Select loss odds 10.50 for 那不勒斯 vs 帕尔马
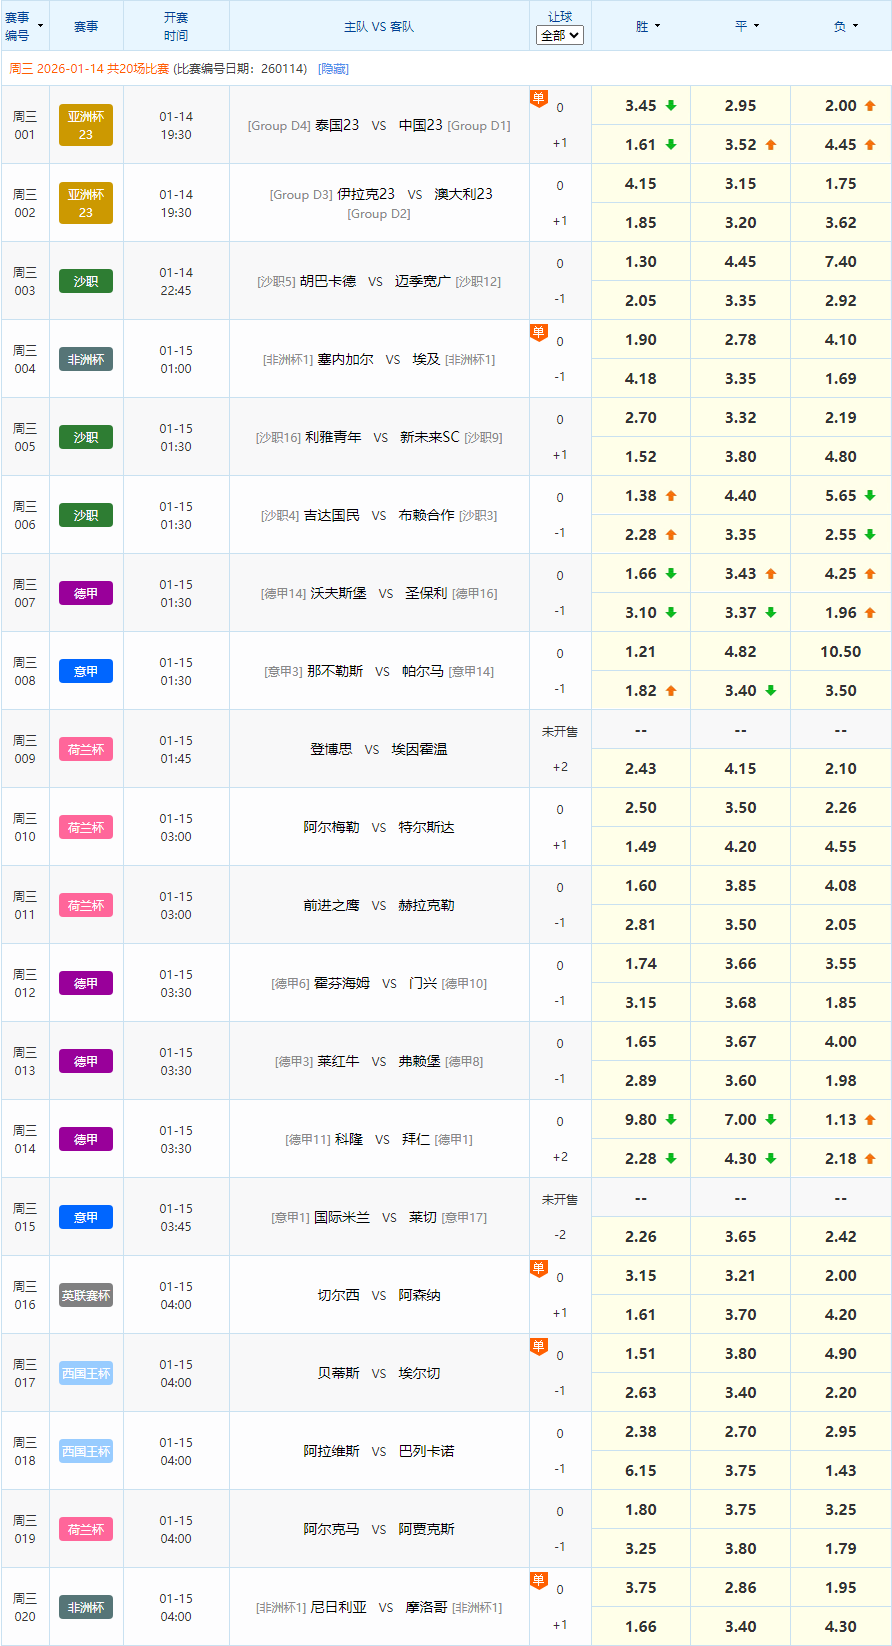 tap(841, 651)
